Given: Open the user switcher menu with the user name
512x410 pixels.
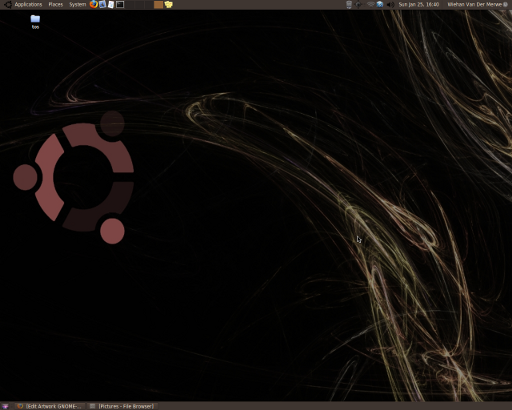Looking at the screenshot, I should (x=474, y=4).
